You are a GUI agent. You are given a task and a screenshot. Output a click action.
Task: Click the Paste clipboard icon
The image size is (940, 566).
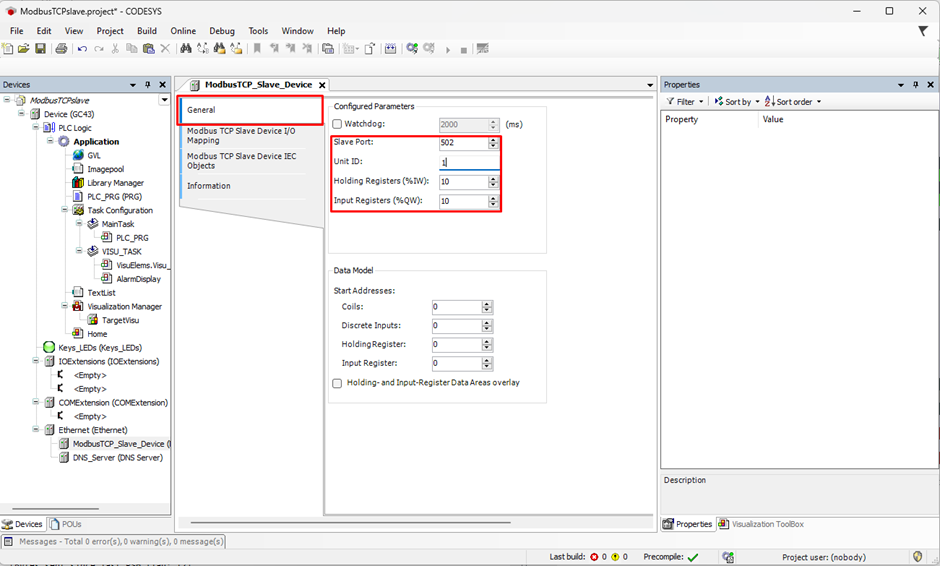pos(149,49)
